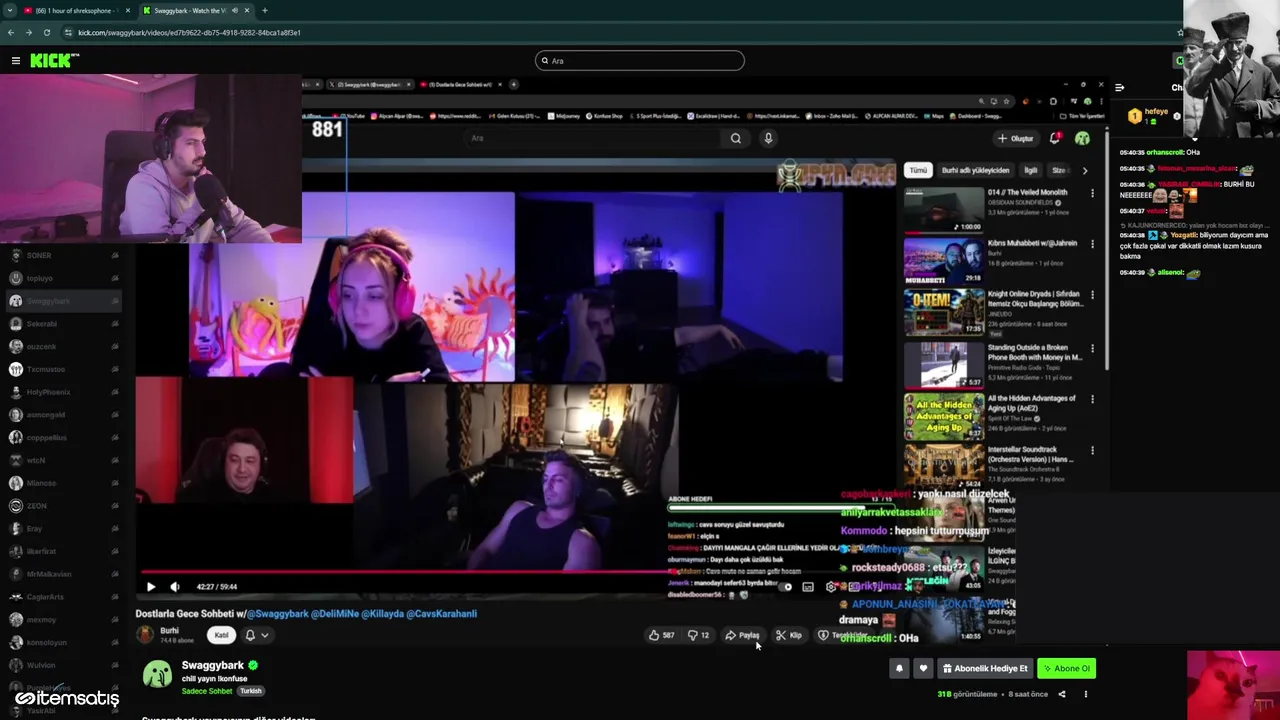
Task: Click the Paylaş share button
Action: 742,635
